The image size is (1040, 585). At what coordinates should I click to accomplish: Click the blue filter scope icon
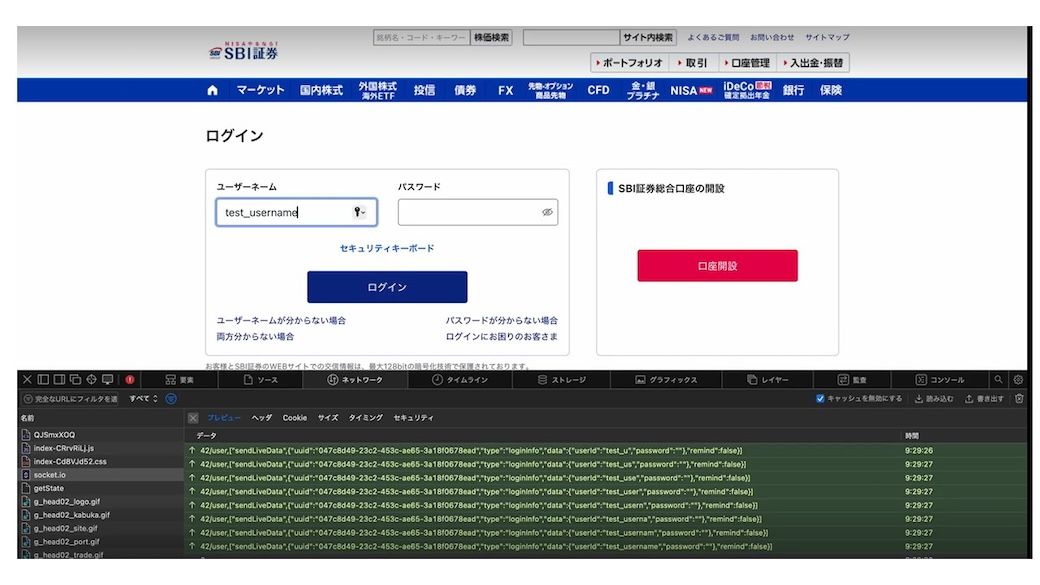coord(171,399)
